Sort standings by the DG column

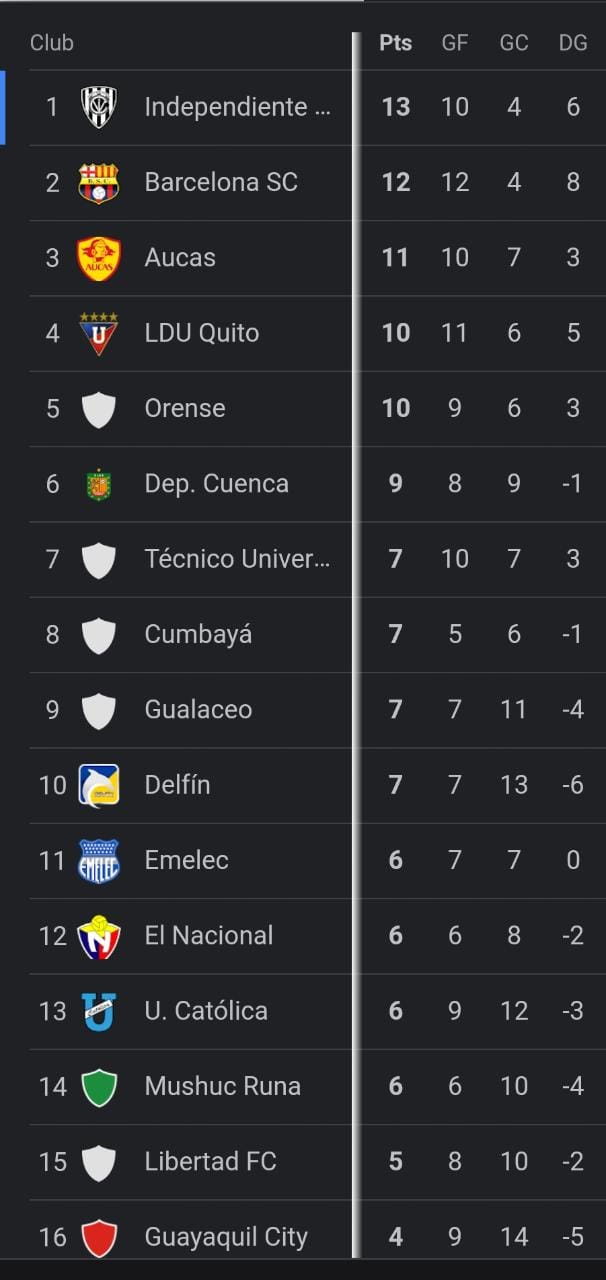coord(573,42)
